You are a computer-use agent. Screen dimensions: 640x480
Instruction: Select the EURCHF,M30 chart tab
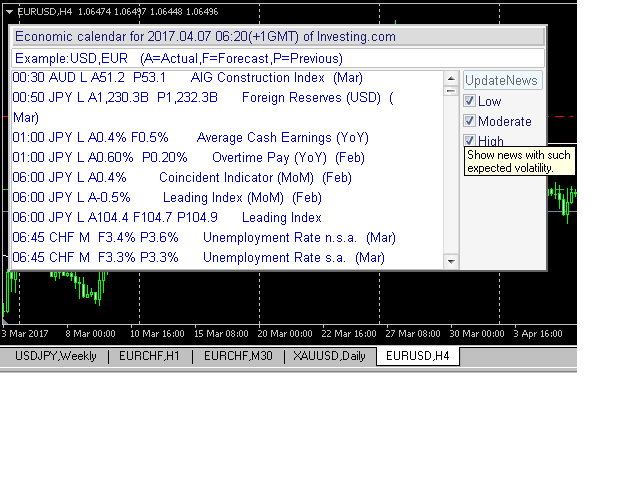click(238, 356)
